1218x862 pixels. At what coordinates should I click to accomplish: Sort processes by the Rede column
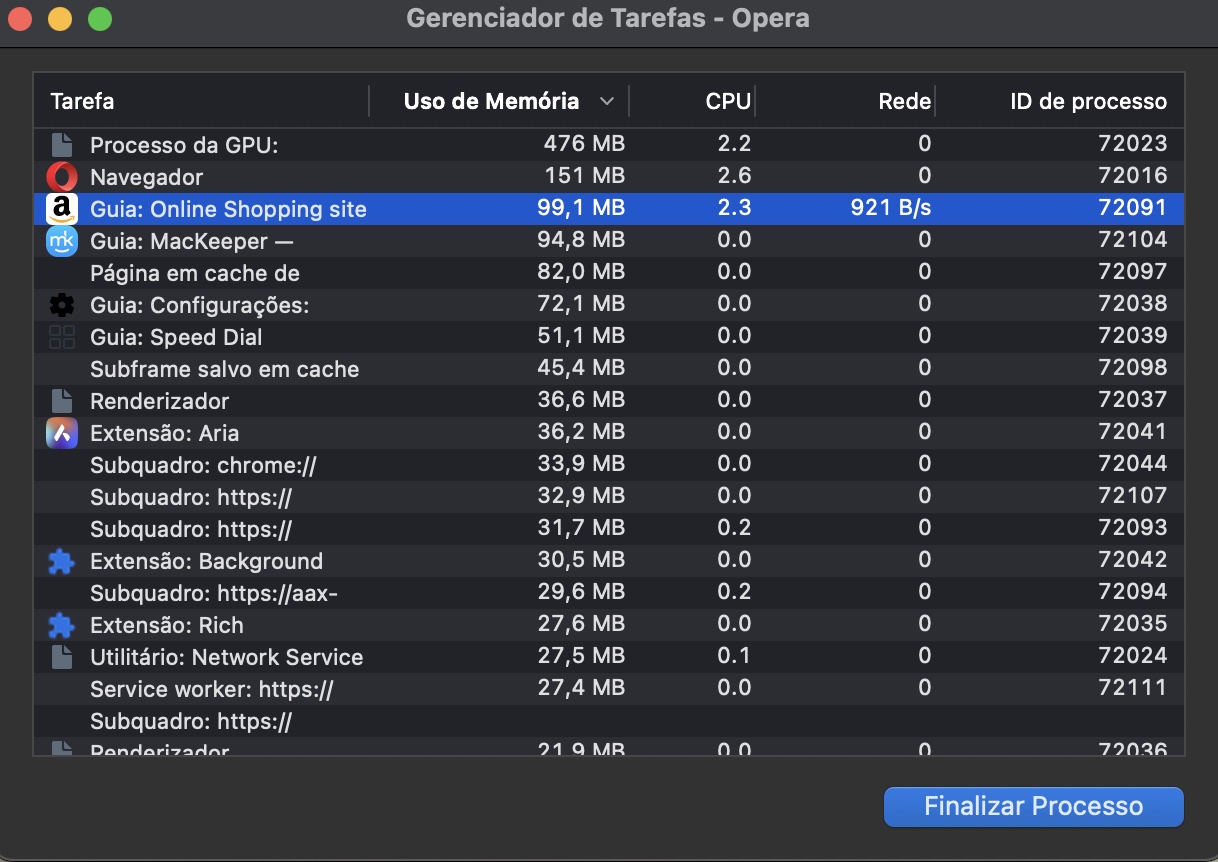point(905,101)
